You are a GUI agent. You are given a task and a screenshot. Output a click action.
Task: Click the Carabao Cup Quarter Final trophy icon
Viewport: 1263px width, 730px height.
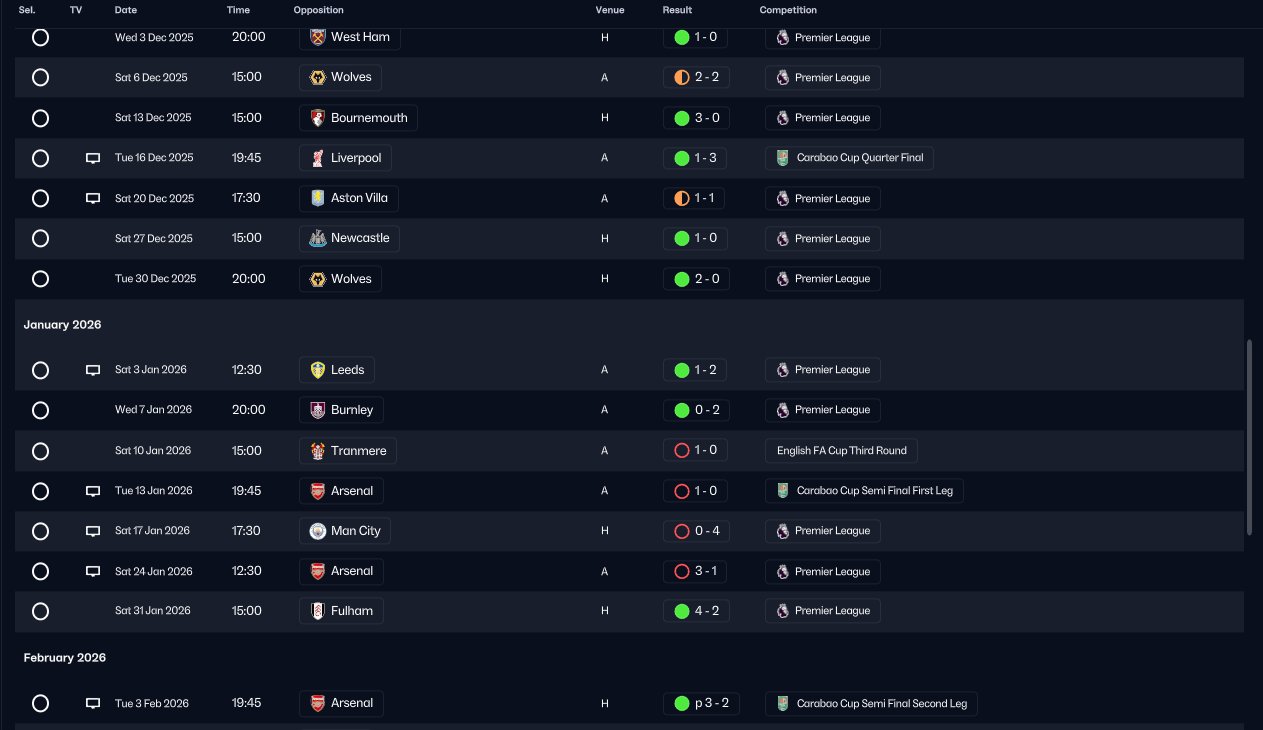[x=783, y=158]
